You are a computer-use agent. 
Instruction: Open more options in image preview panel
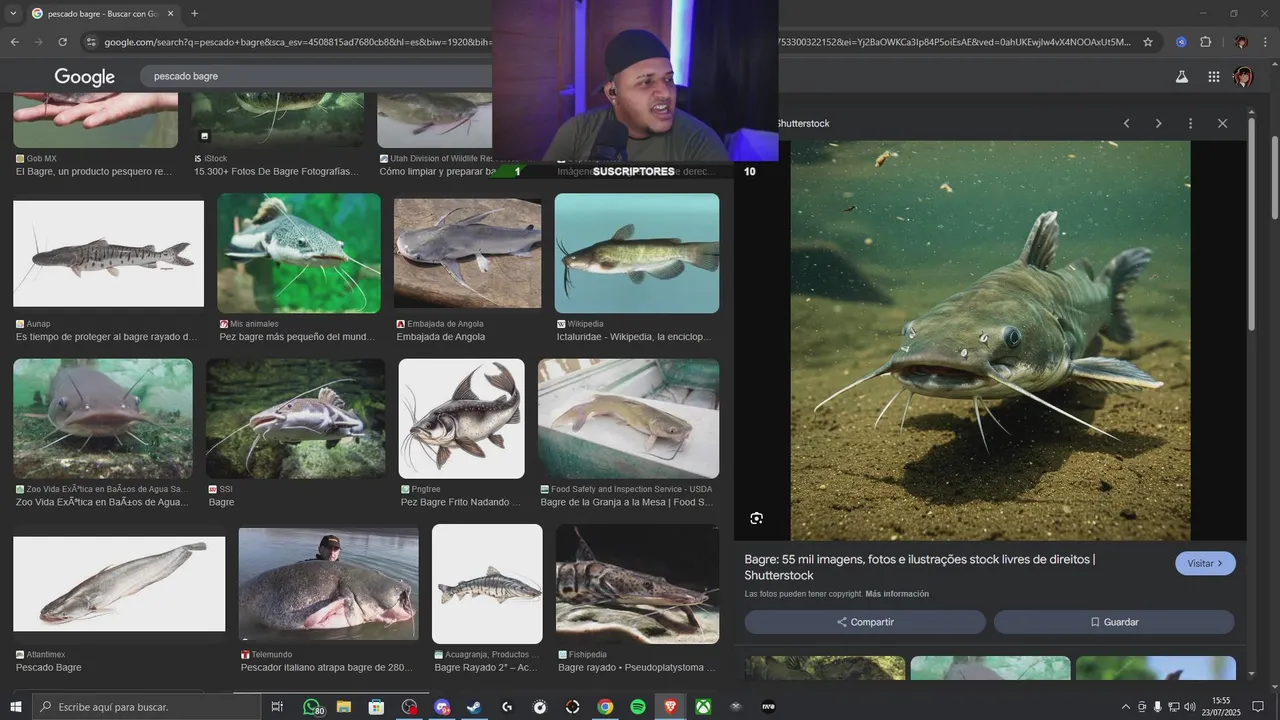coord(1190,123)
